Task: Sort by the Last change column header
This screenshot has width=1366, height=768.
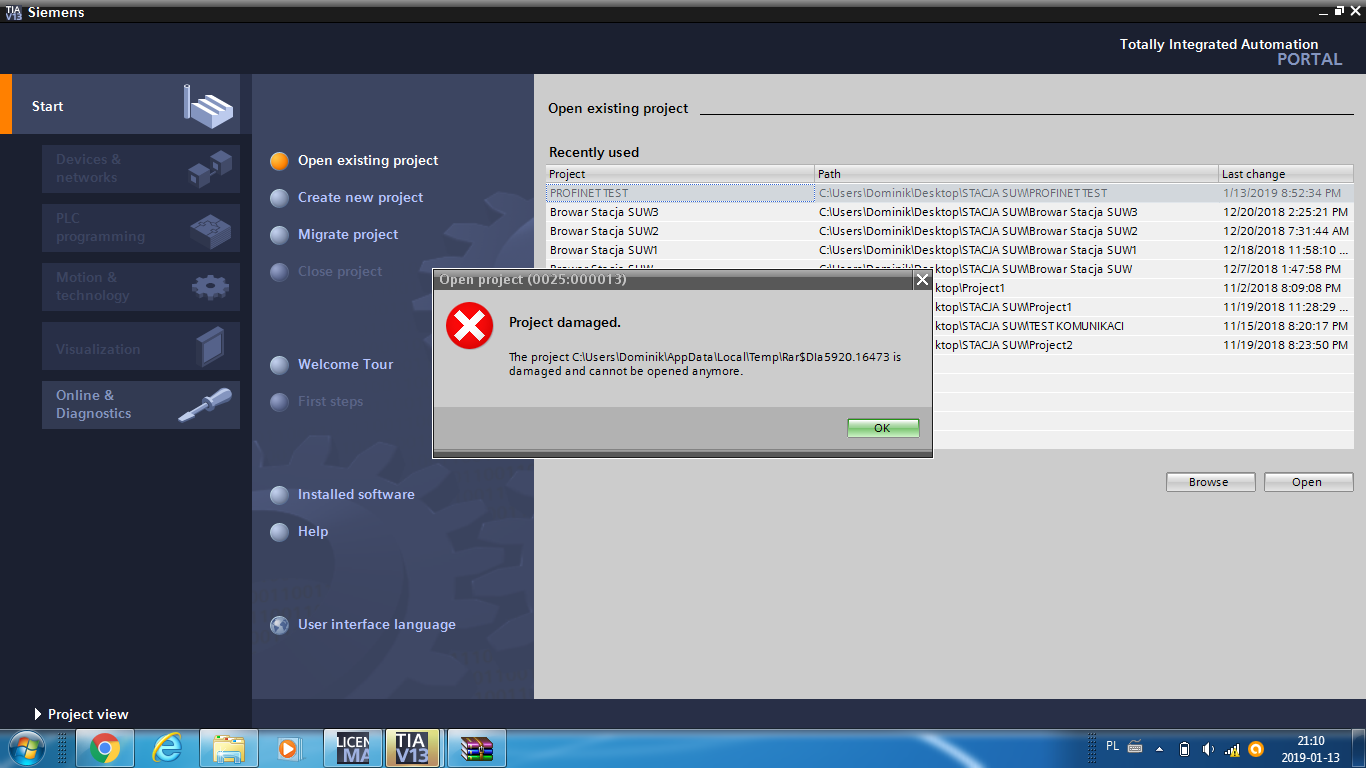Action: pyautogui.click(x=1286, y=174)
